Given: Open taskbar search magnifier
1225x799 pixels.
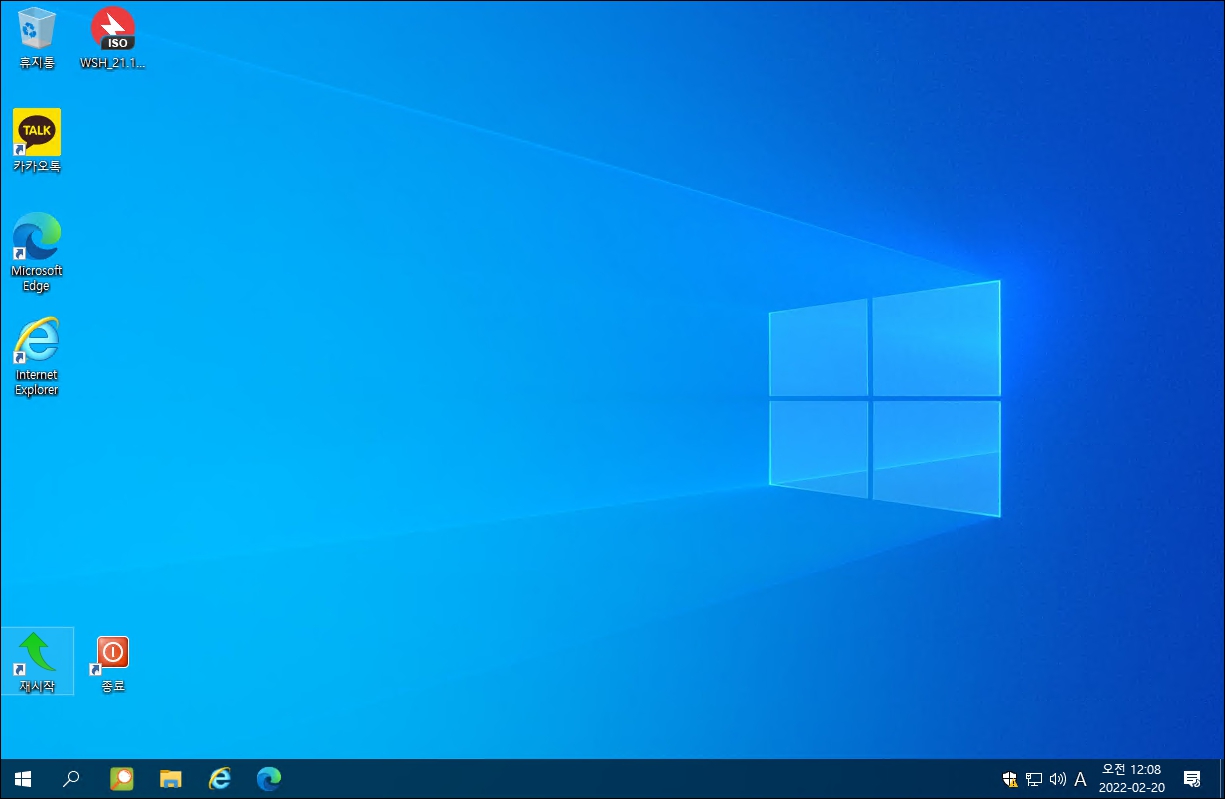Looking at the screenshot, I should pyautogui.click(x=71, y=778).
